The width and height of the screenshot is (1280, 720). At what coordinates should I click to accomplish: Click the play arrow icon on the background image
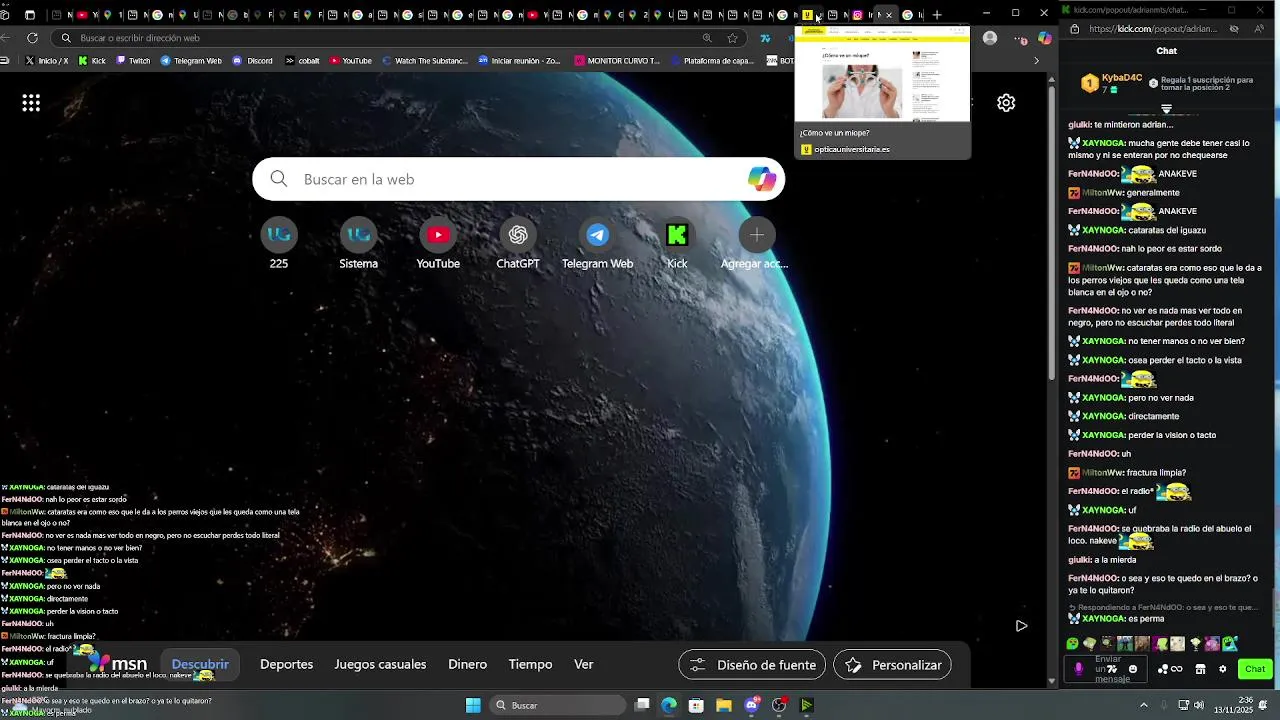point(1021,626)
